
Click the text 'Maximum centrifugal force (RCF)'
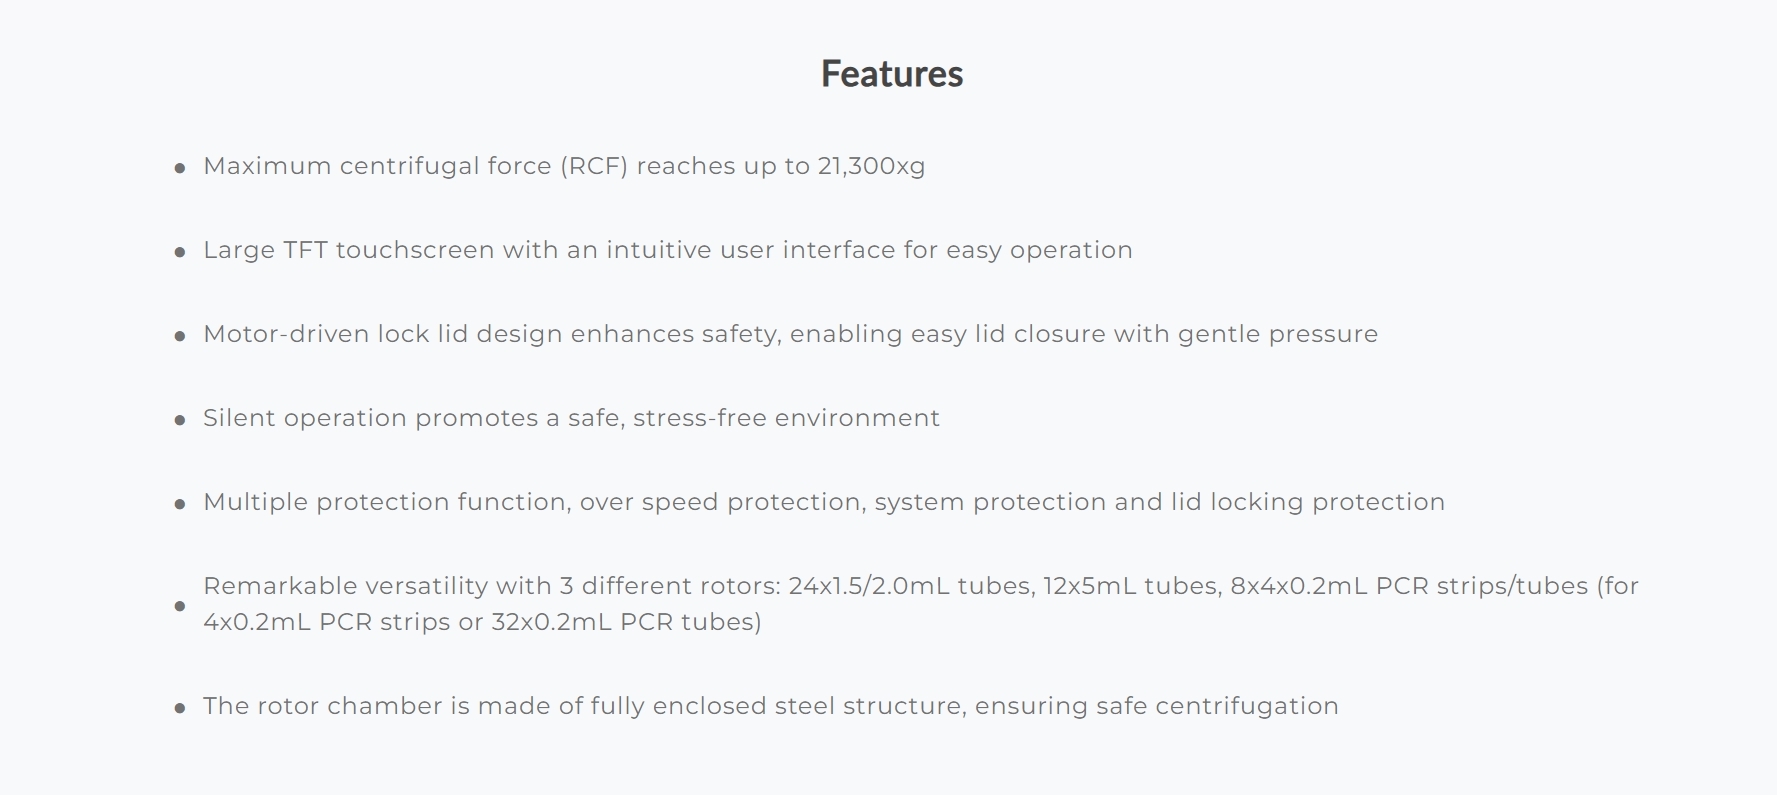pos(416,166)
